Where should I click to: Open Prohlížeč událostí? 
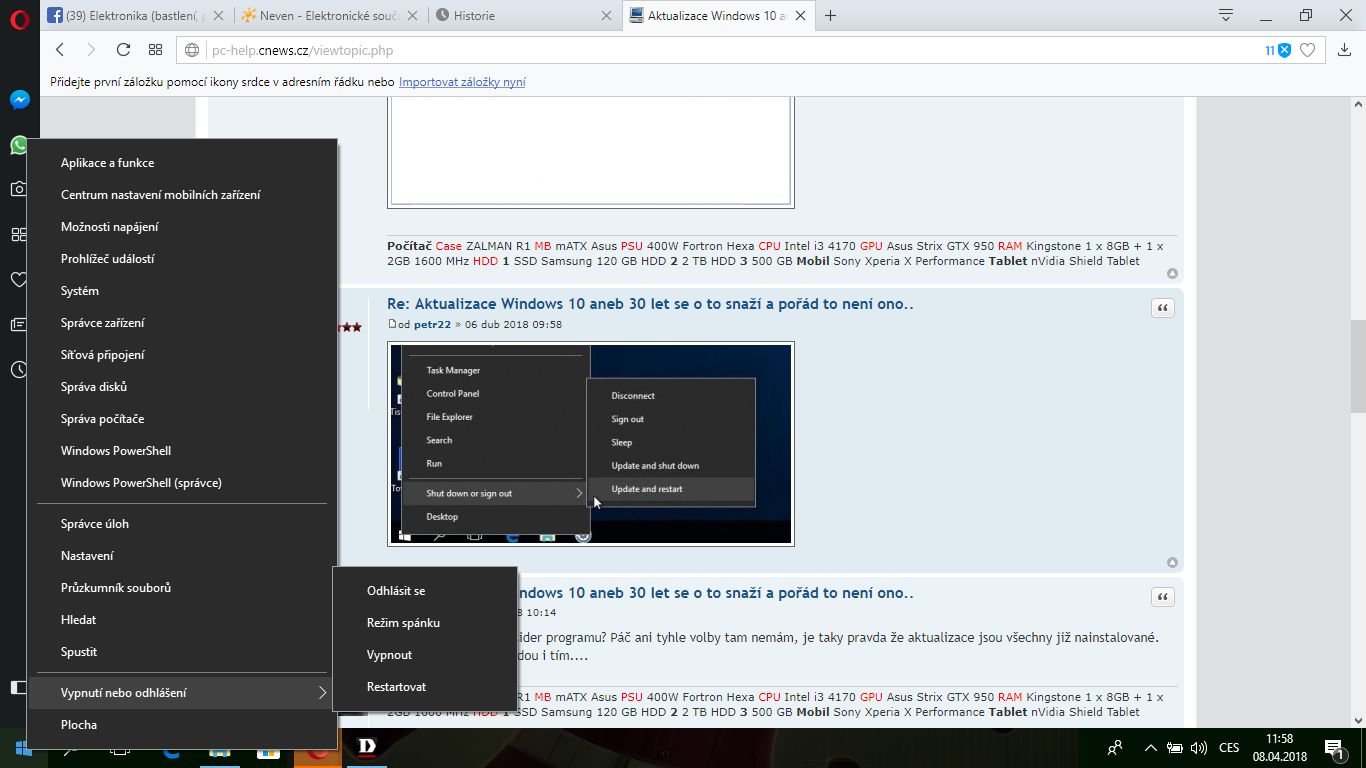click(x=182, y=259)
